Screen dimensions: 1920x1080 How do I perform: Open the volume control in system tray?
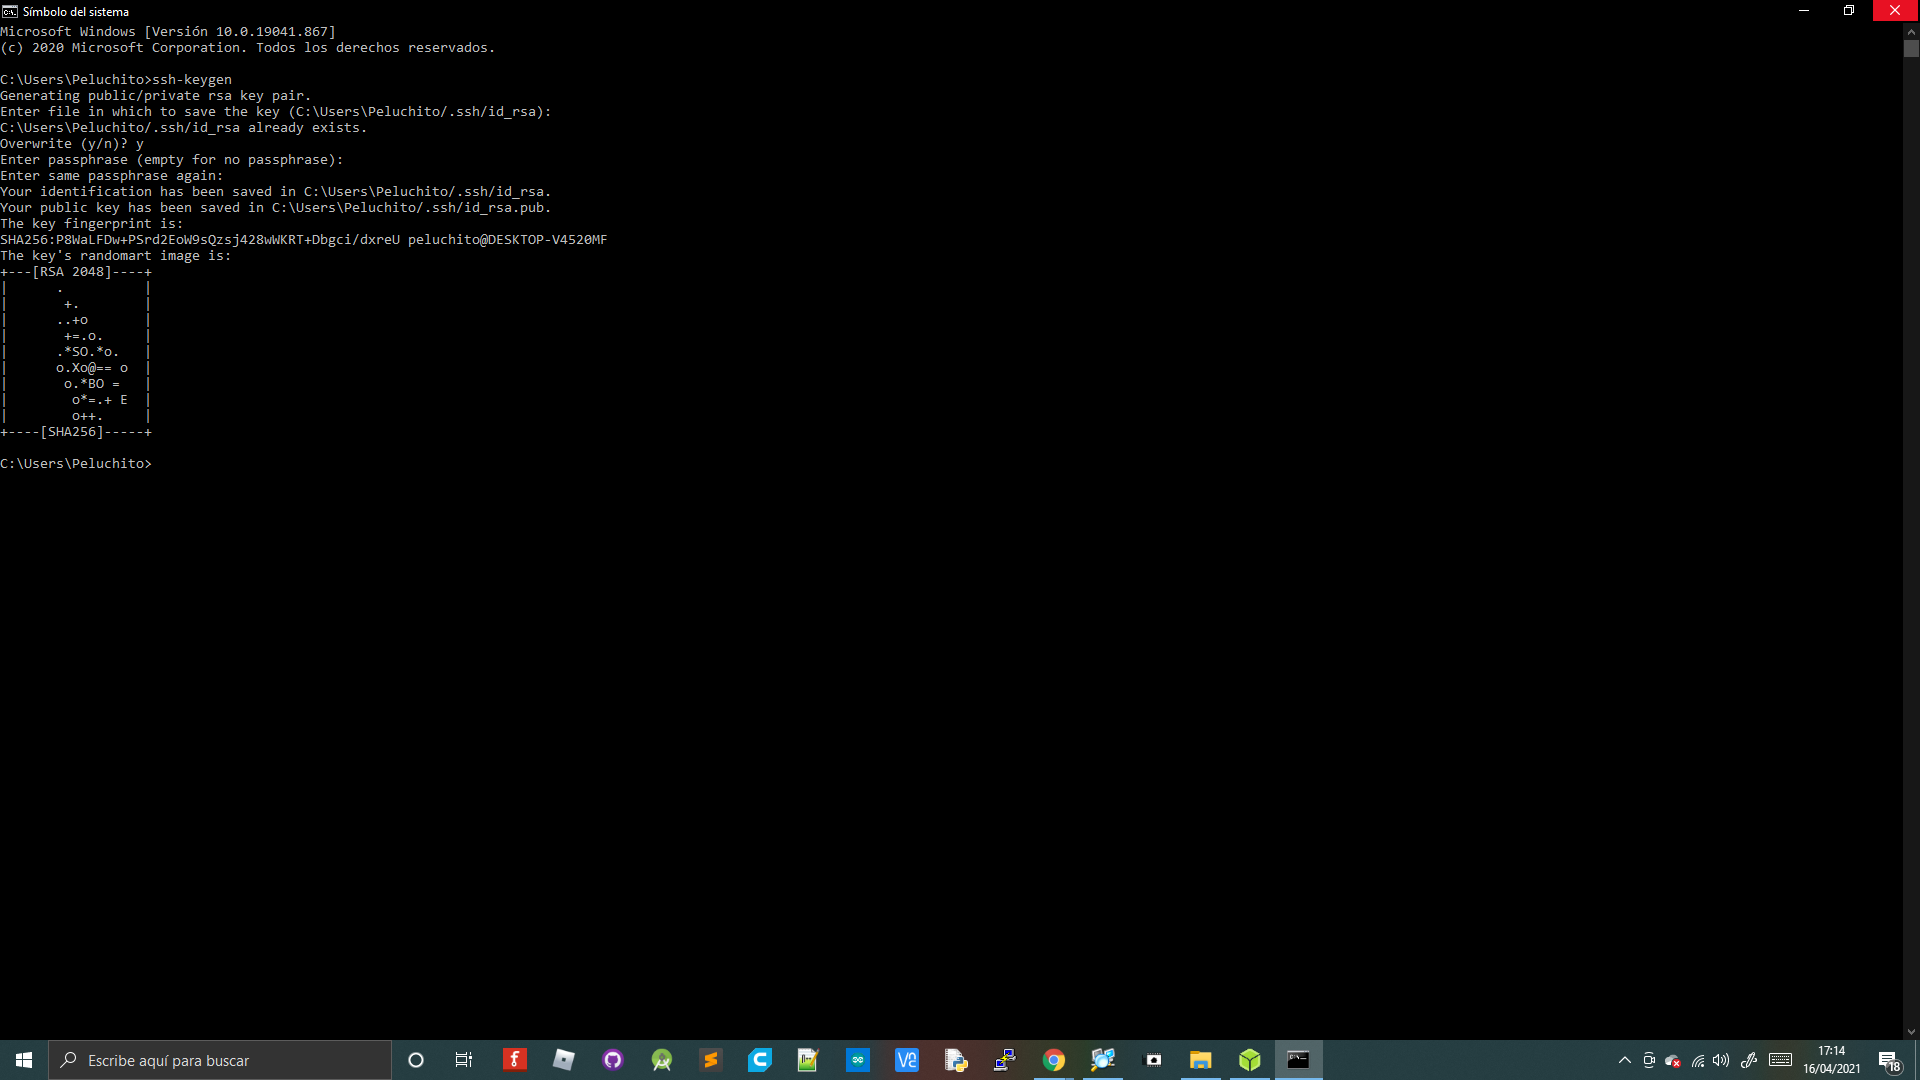(x=1721, y=1060)
